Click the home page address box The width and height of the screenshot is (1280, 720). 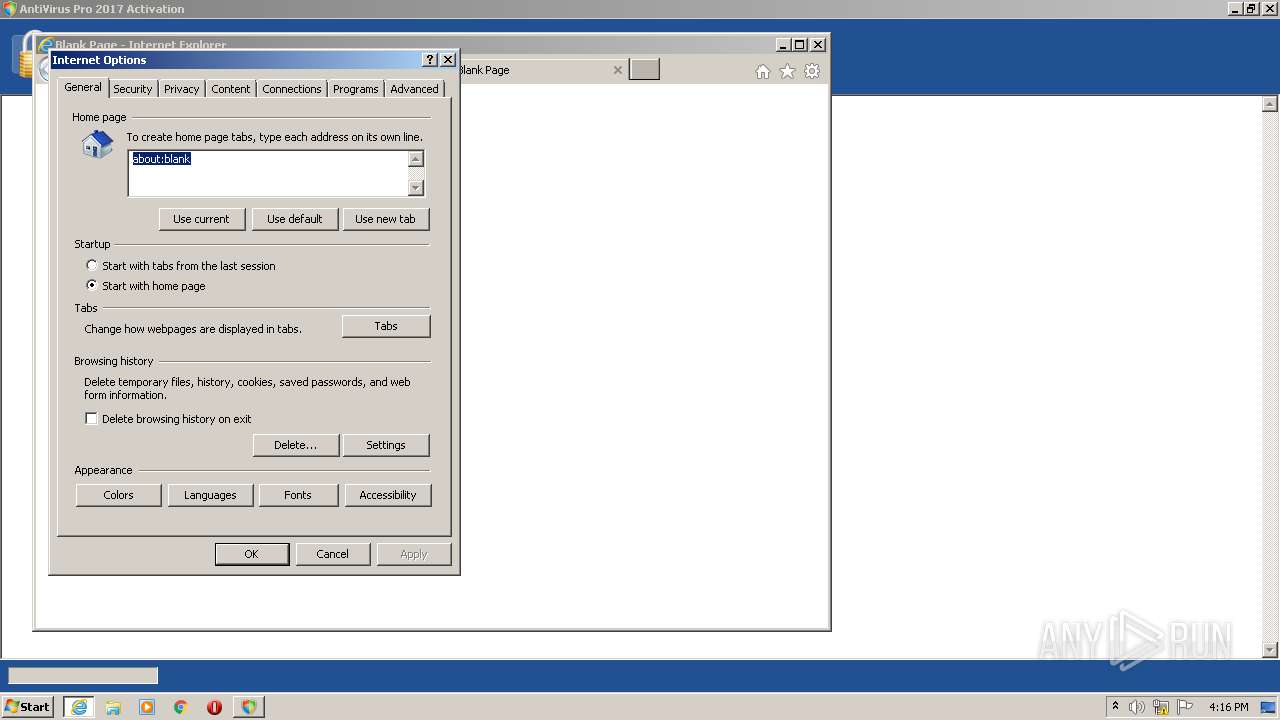pyautogui.click(x=268, y=173)
